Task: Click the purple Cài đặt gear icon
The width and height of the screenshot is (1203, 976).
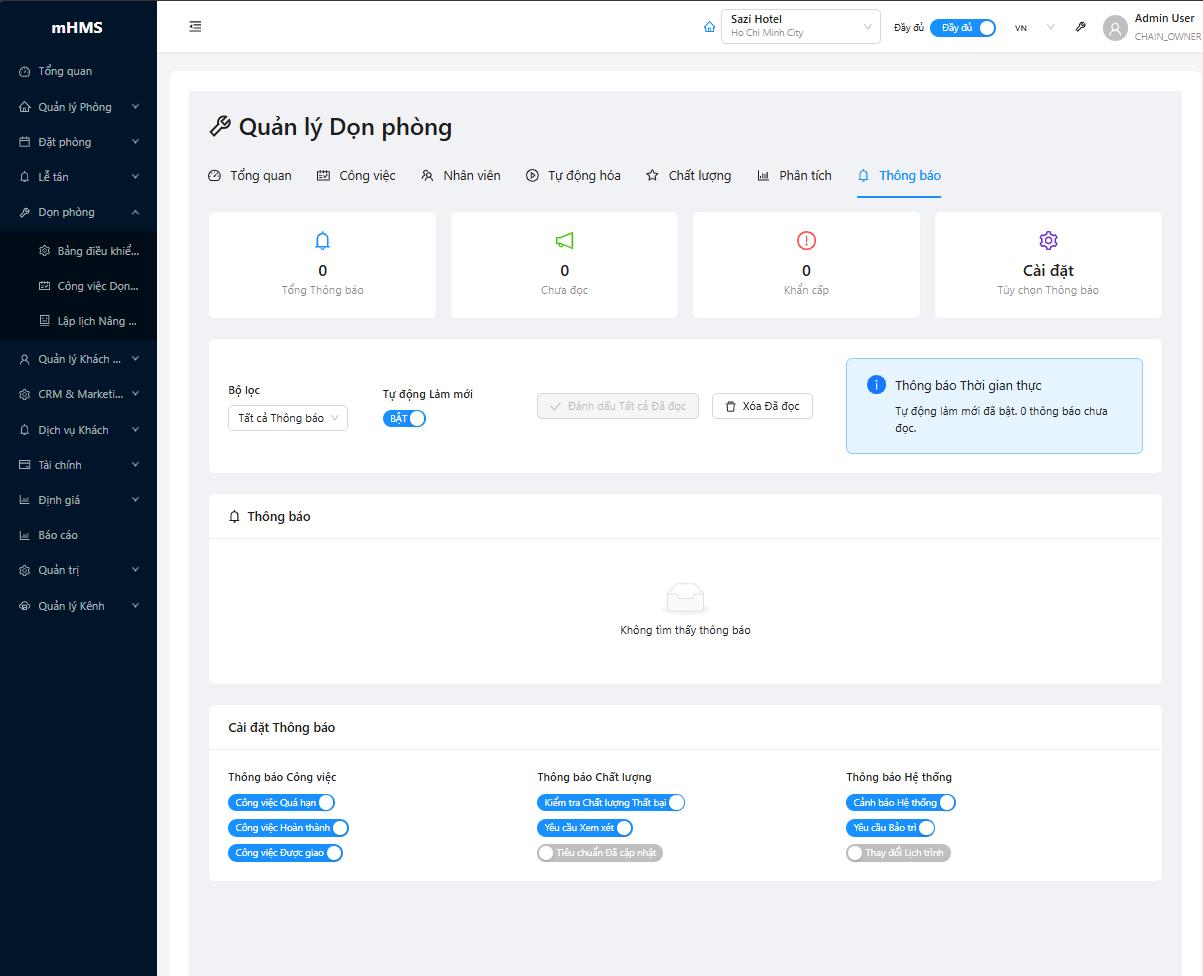Action: click(1048, 241)
